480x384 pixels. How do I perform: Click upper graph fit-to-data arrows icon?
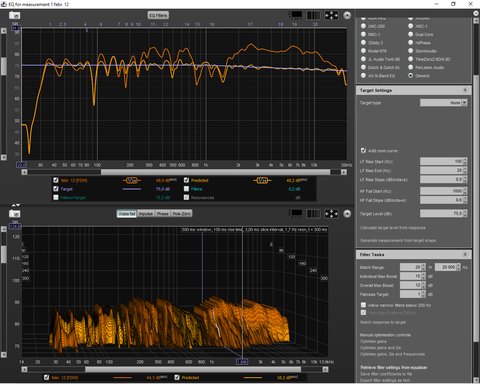(x=331, y=15)
